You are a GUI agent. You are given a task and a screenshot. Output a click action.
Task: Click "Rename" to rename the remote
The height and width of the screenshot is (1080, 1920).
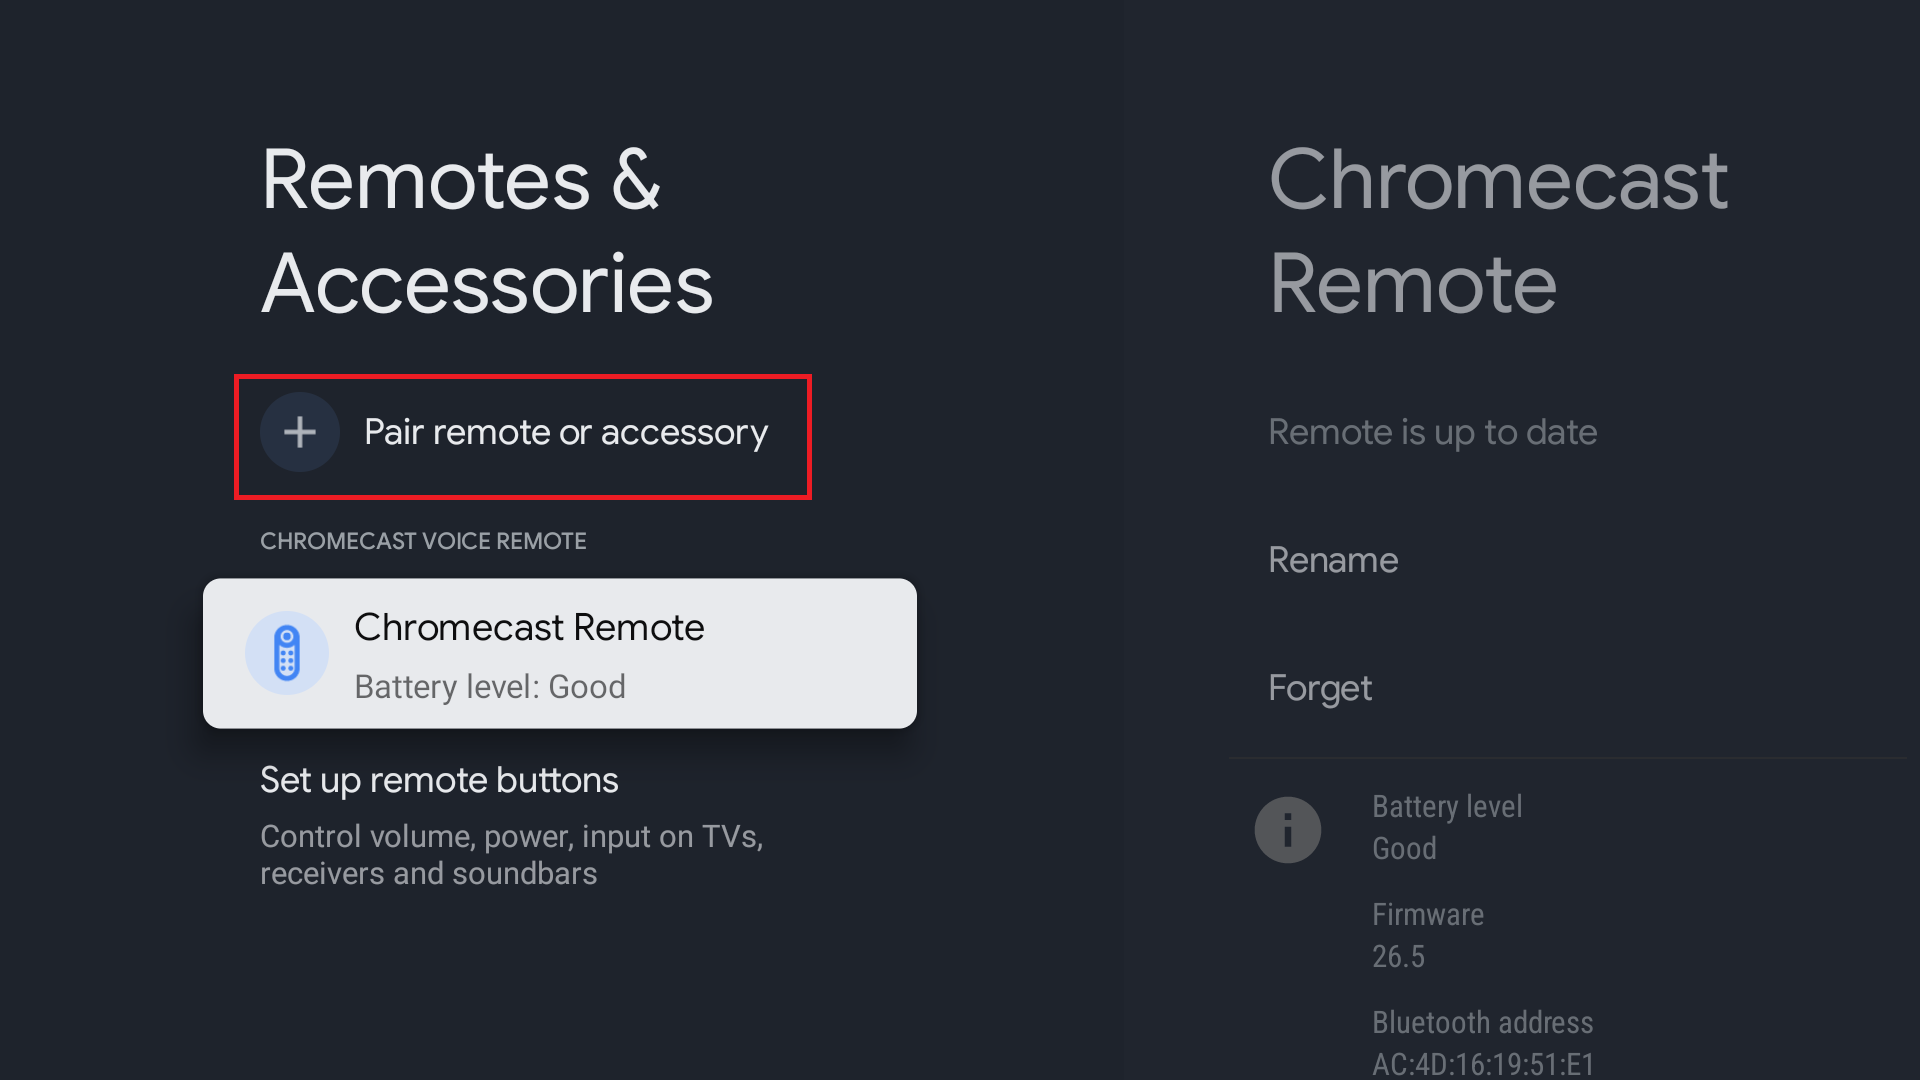(x=1333, y=560)
